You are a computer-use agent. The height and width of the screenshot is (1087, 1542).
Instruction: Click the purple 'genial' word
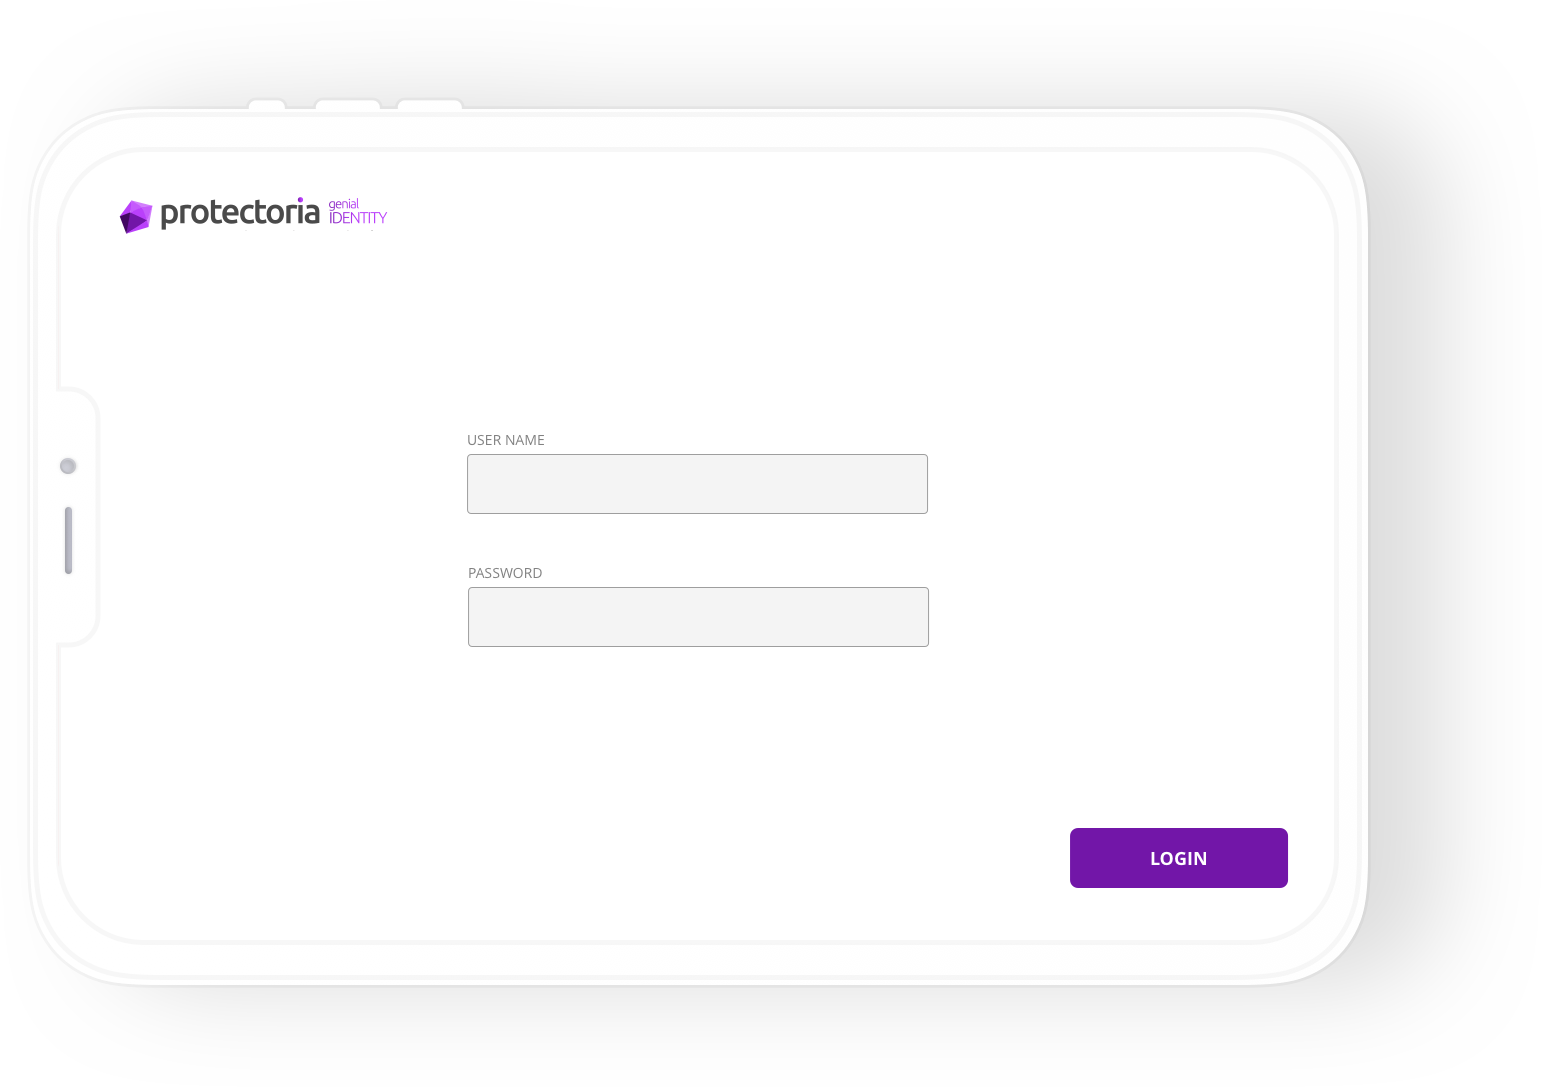pyautogui.click(x=343, y=204)
